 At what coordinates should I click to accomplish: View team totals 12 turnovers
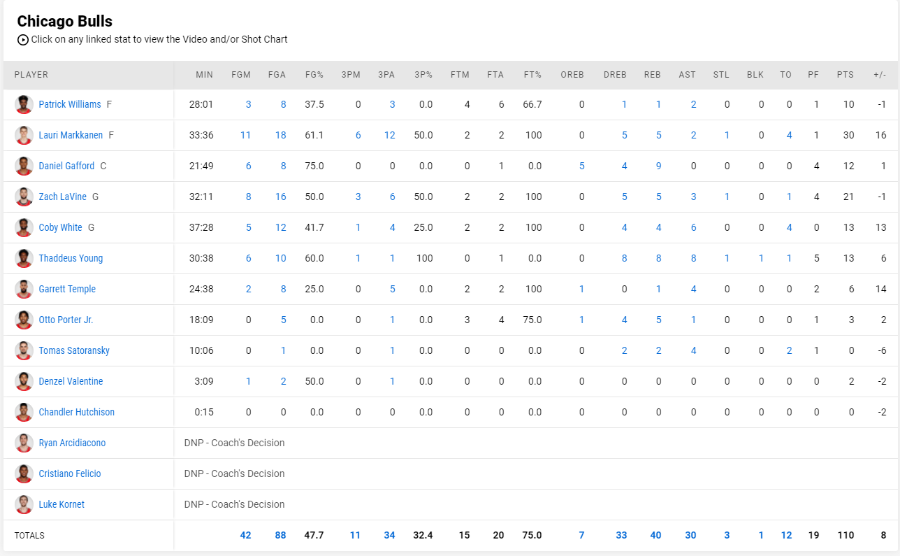[x=786, y=535]
